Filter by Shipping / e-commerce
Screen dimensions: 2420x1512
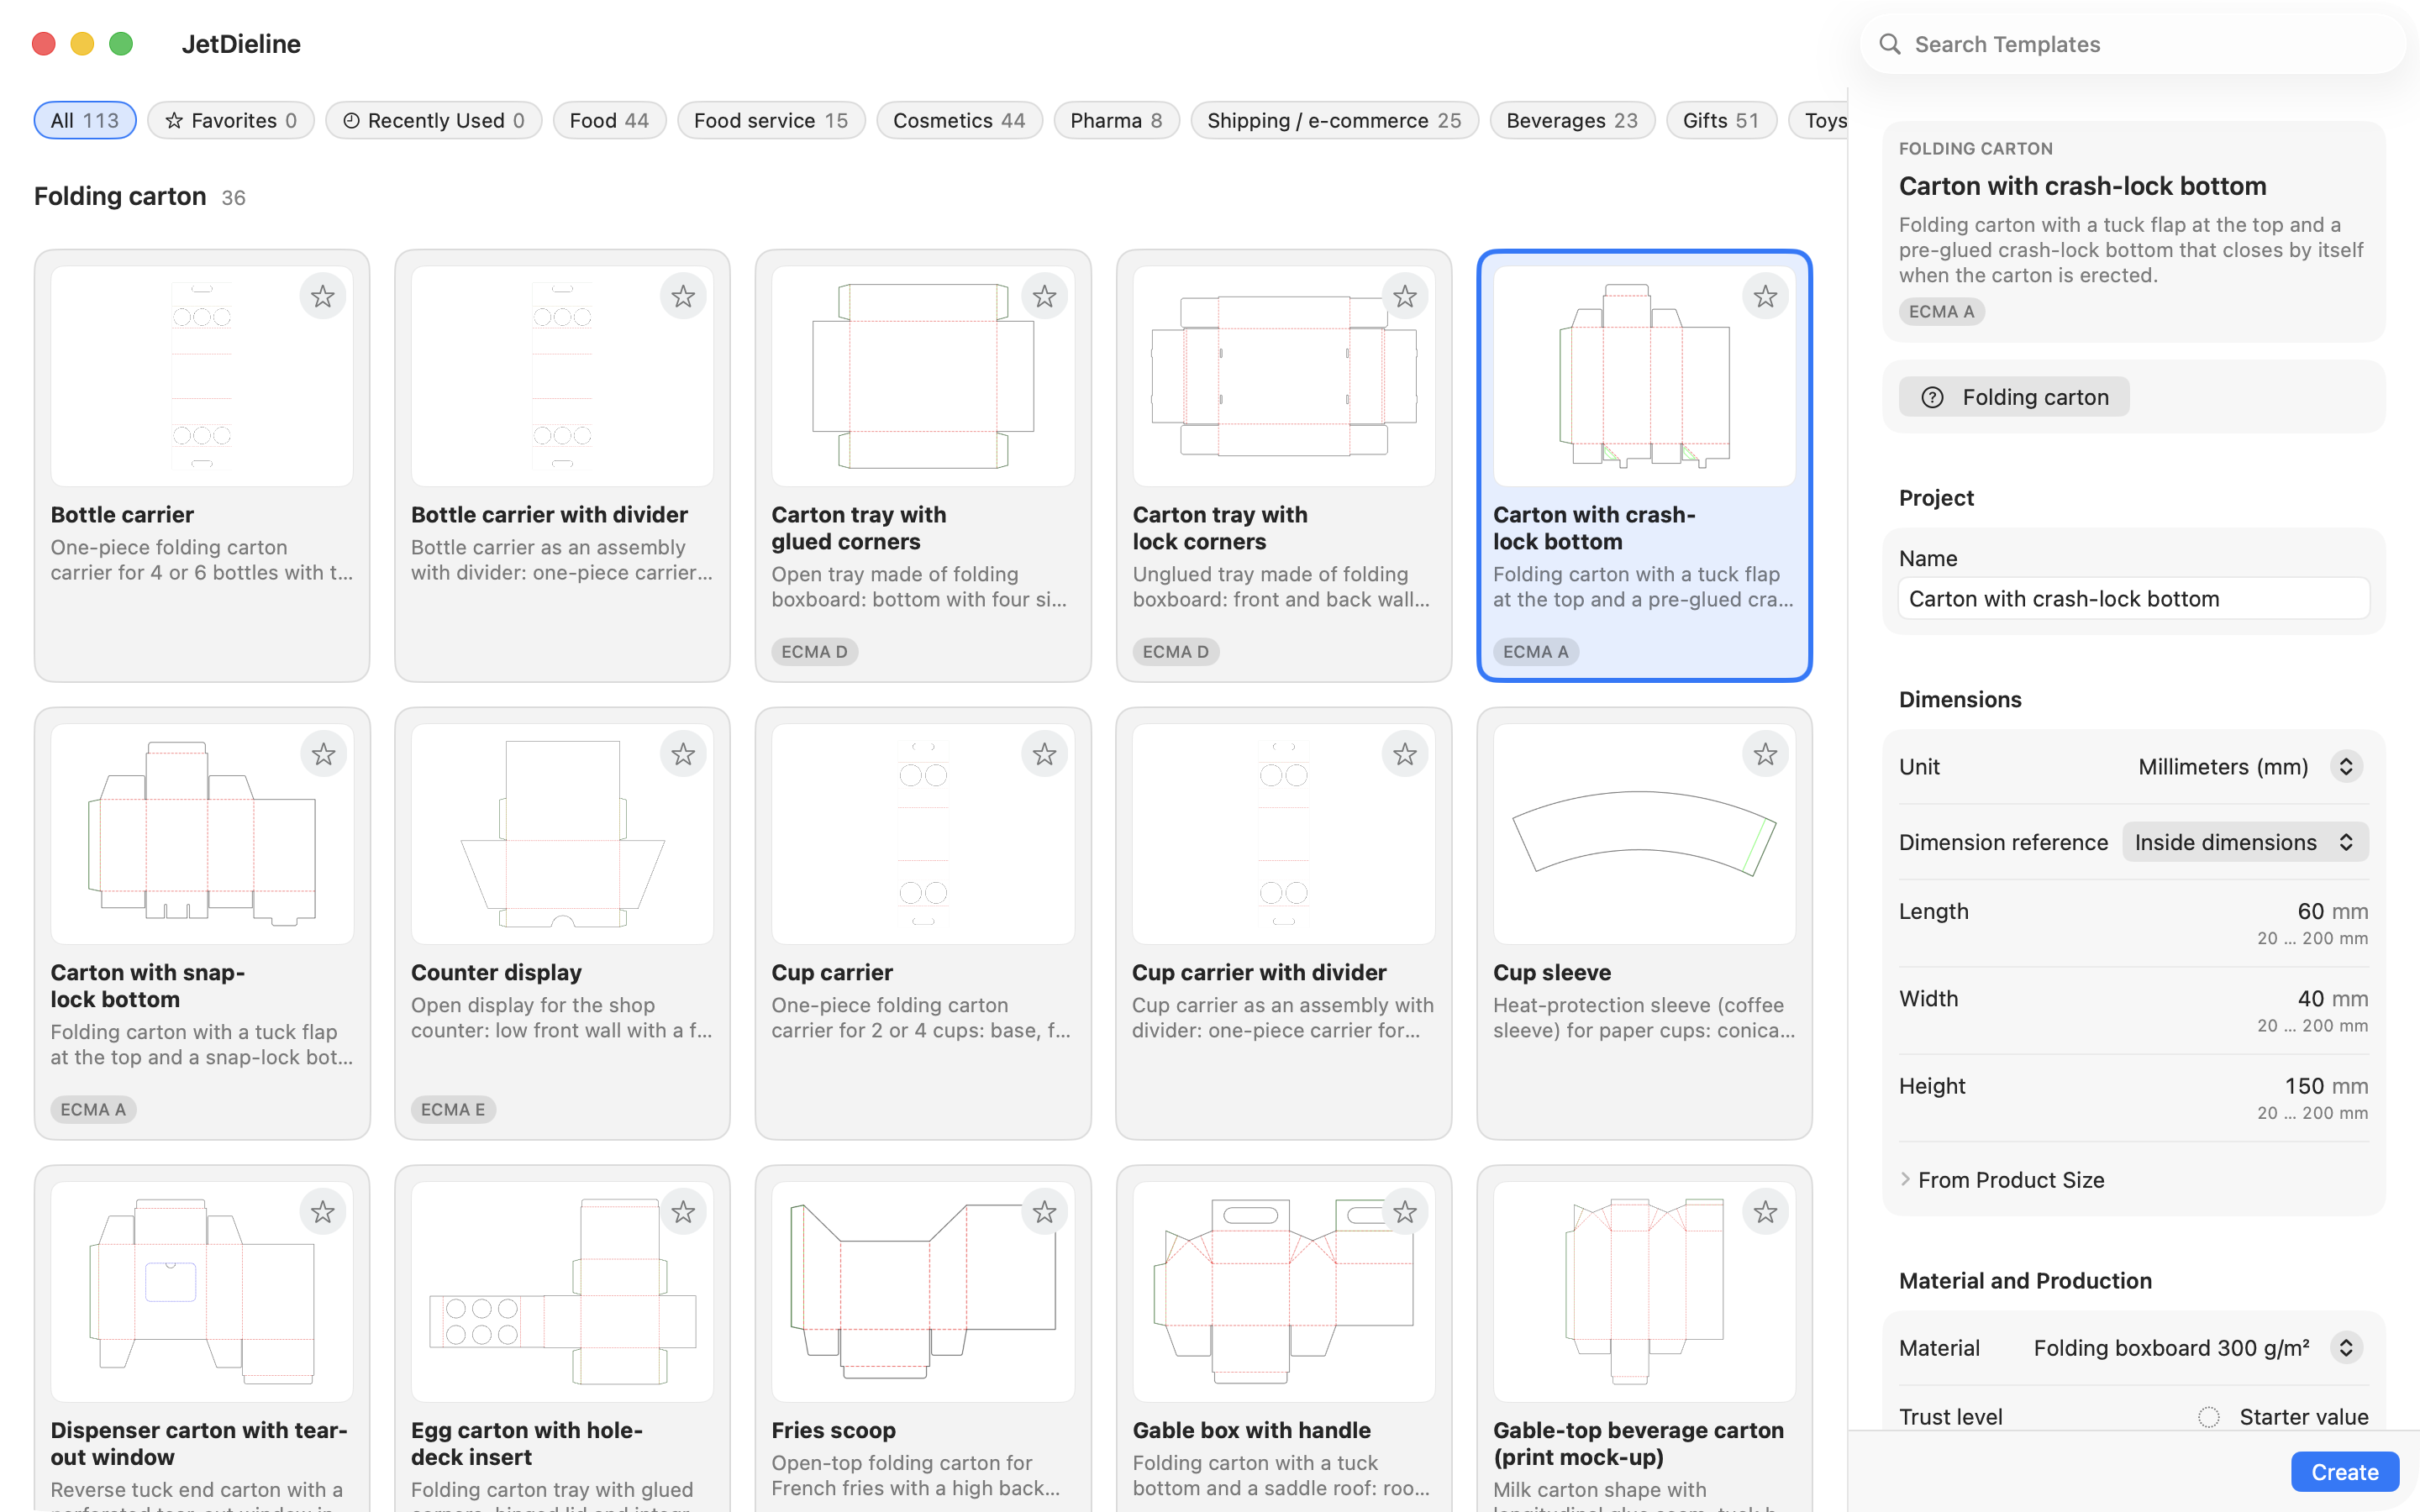pos(1334,120)
